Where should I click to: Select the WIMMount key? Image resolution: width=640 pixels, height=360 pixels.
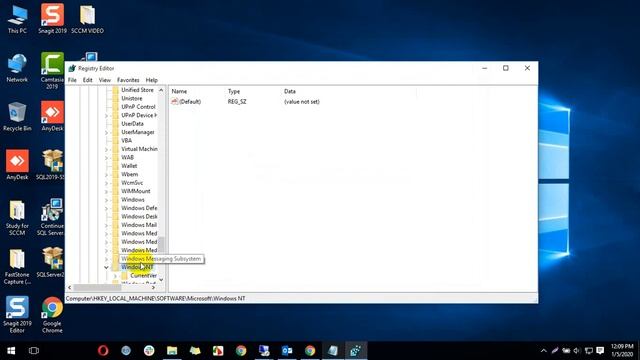coord(136,191)
